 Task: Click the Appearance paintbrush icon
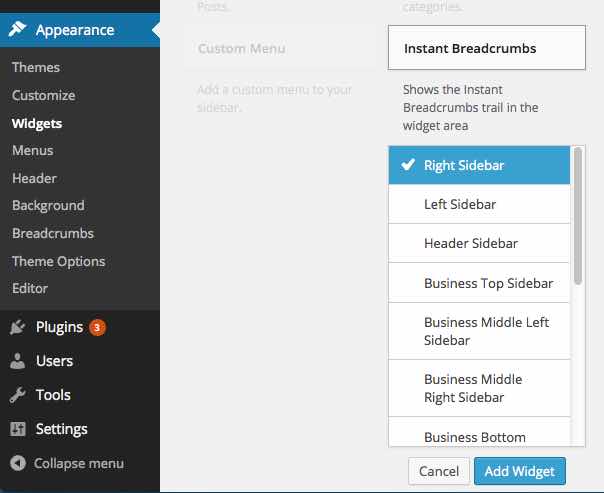click(17, 29)
